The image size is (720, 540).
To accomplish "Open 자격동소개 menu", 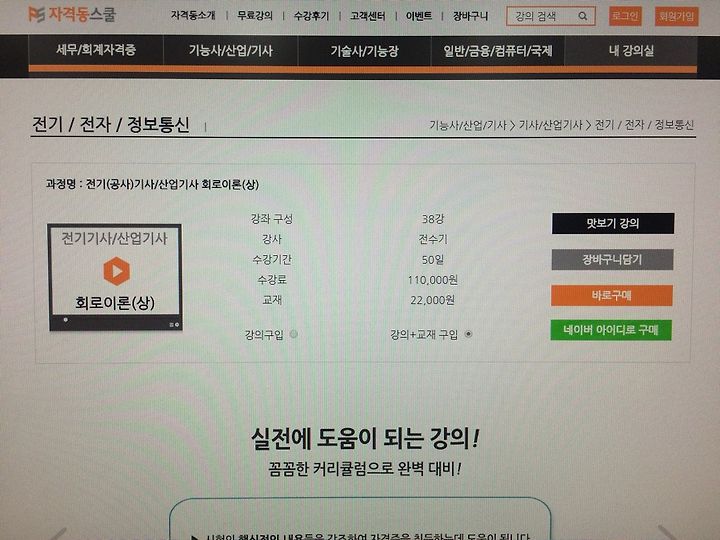I will (x=193, y=16).
